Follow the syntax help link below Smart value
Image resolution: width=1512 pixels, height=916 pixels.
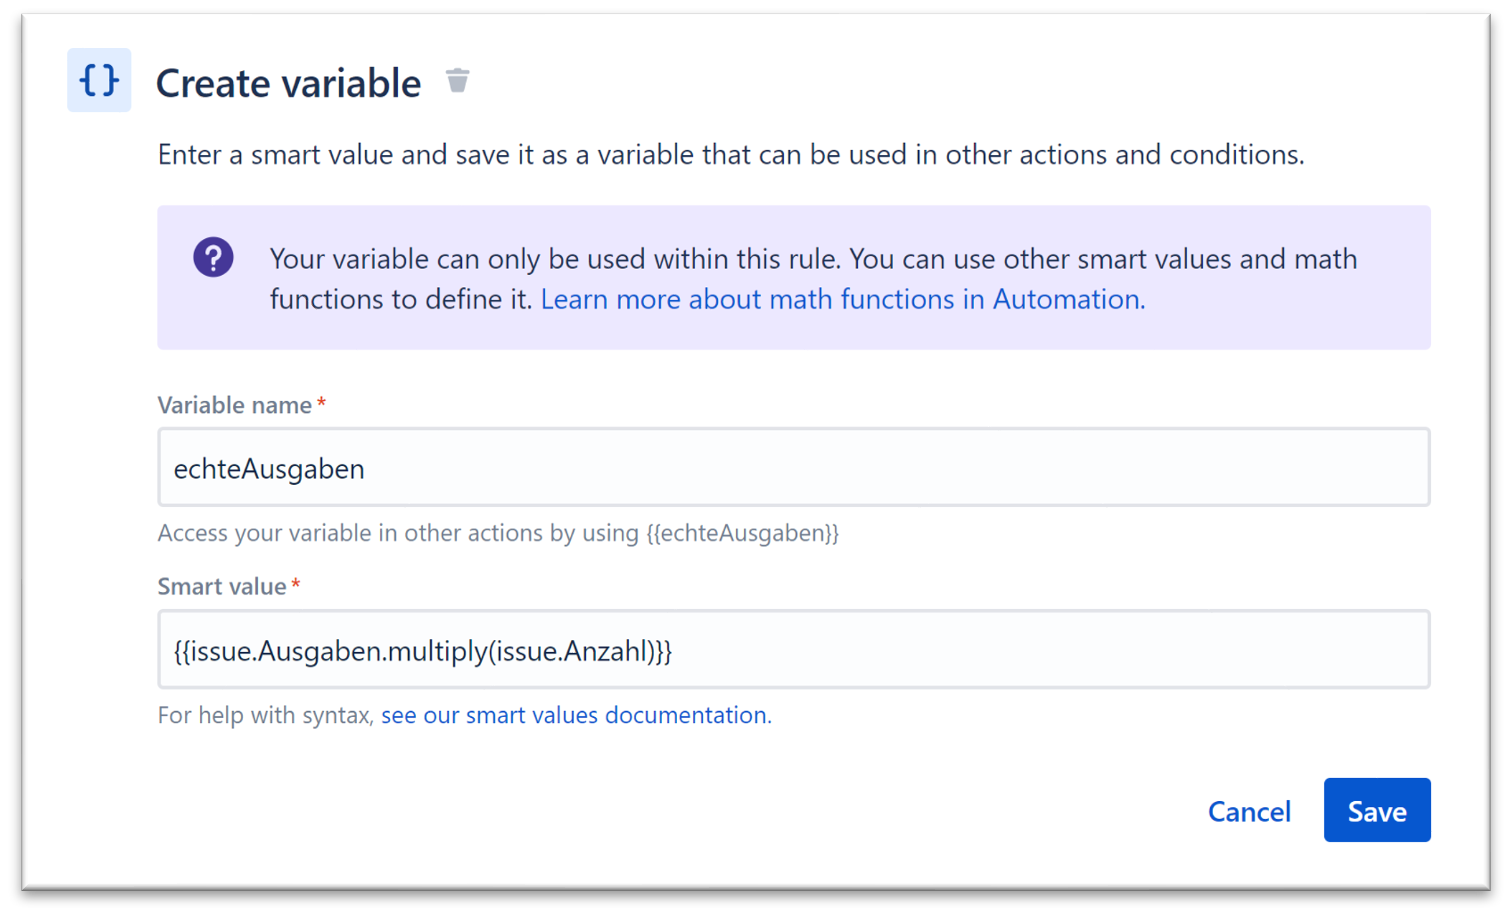574,715
